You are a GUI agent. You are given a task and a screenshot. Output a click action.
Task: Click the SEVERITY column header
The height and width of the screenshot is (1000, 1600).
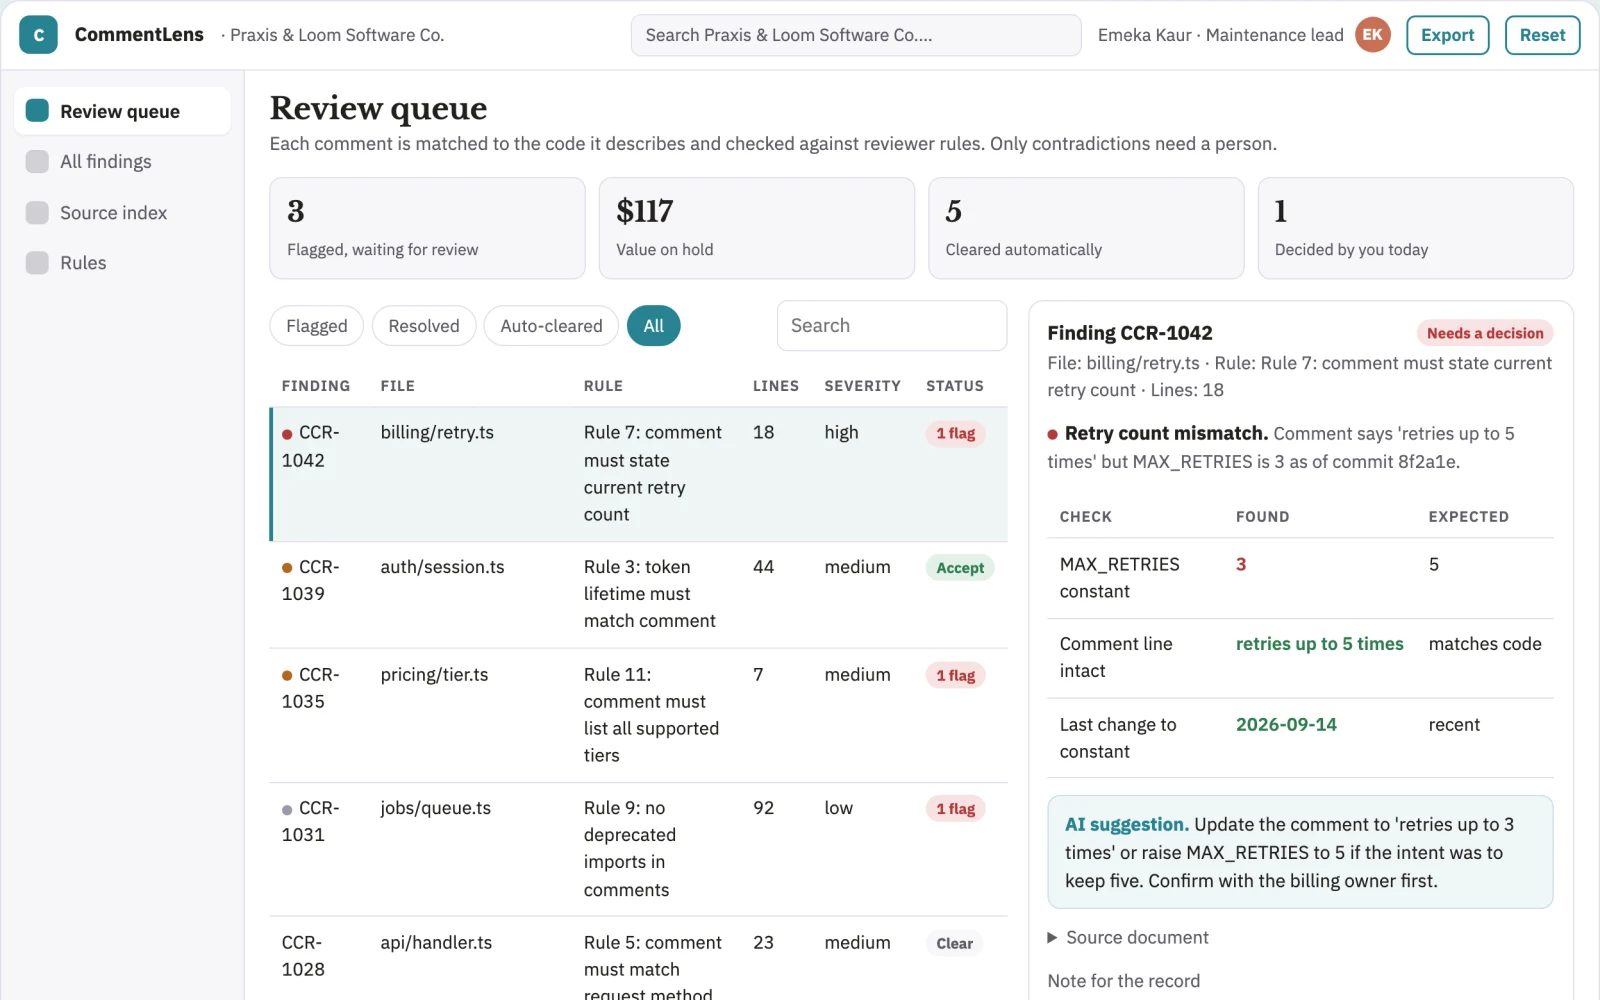click(862, 386)
